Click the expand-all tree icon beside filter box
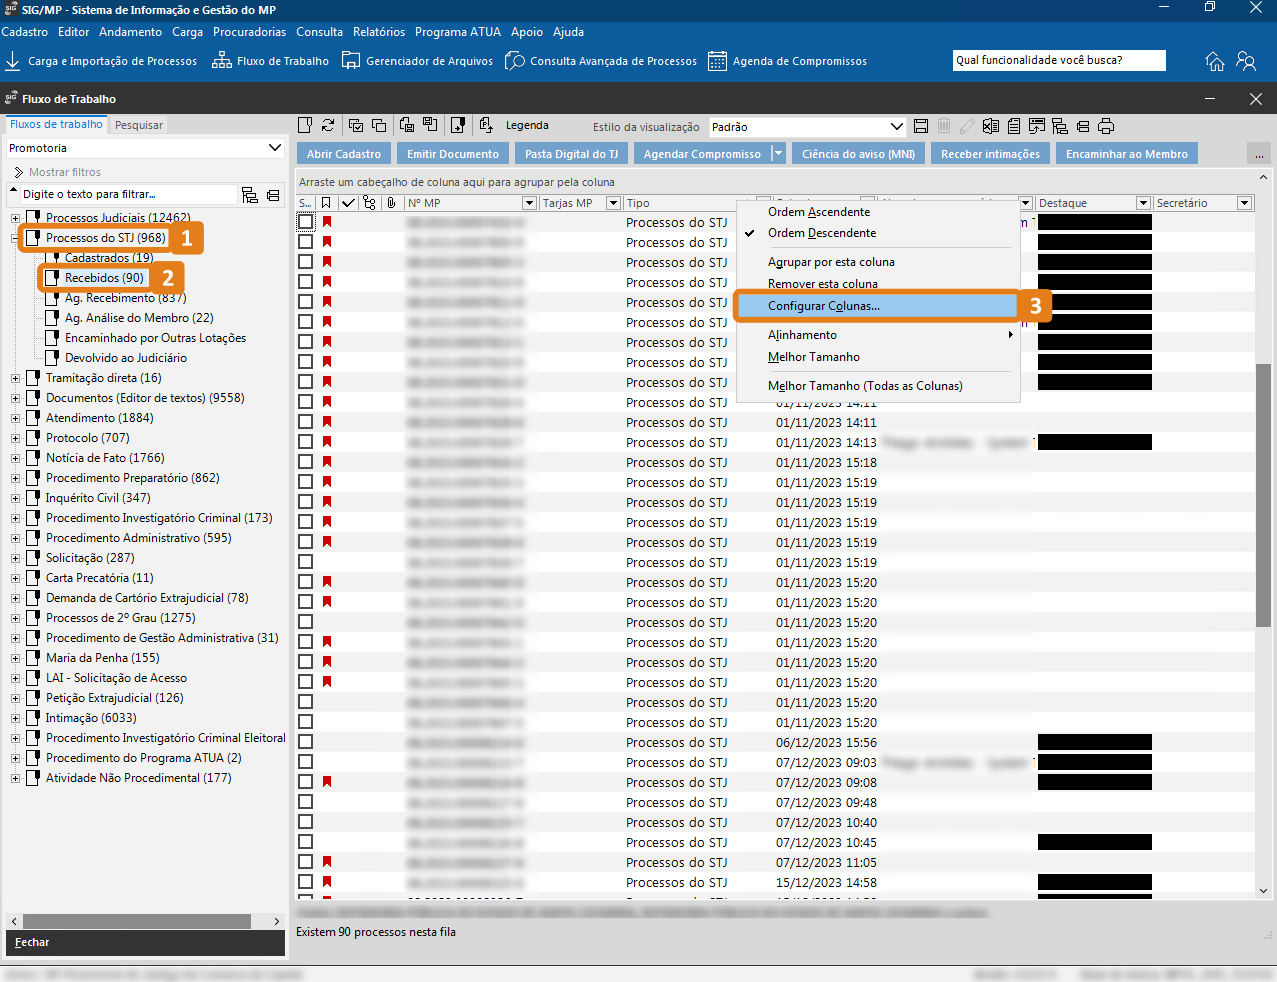The height and width of the screenshot is (982, 1277). [250, 195]
